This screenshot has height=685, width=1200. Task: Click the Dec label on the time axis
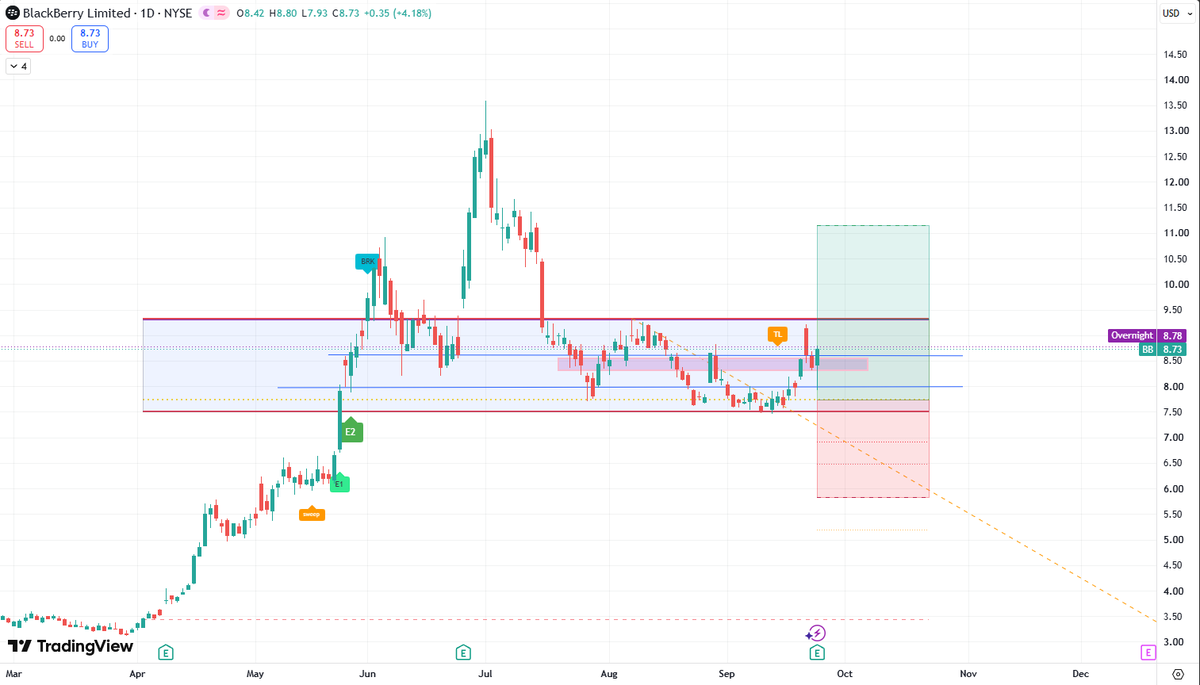coord(1080,674)
